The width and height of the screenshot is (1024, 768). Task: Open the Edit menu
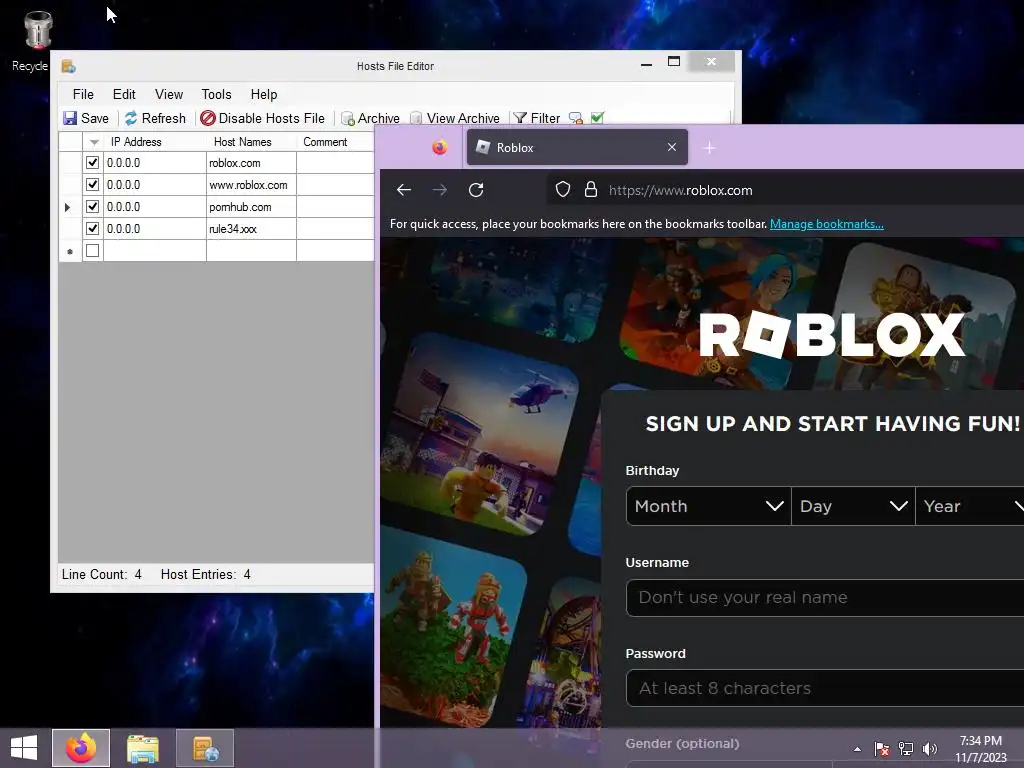coord(124,94)
